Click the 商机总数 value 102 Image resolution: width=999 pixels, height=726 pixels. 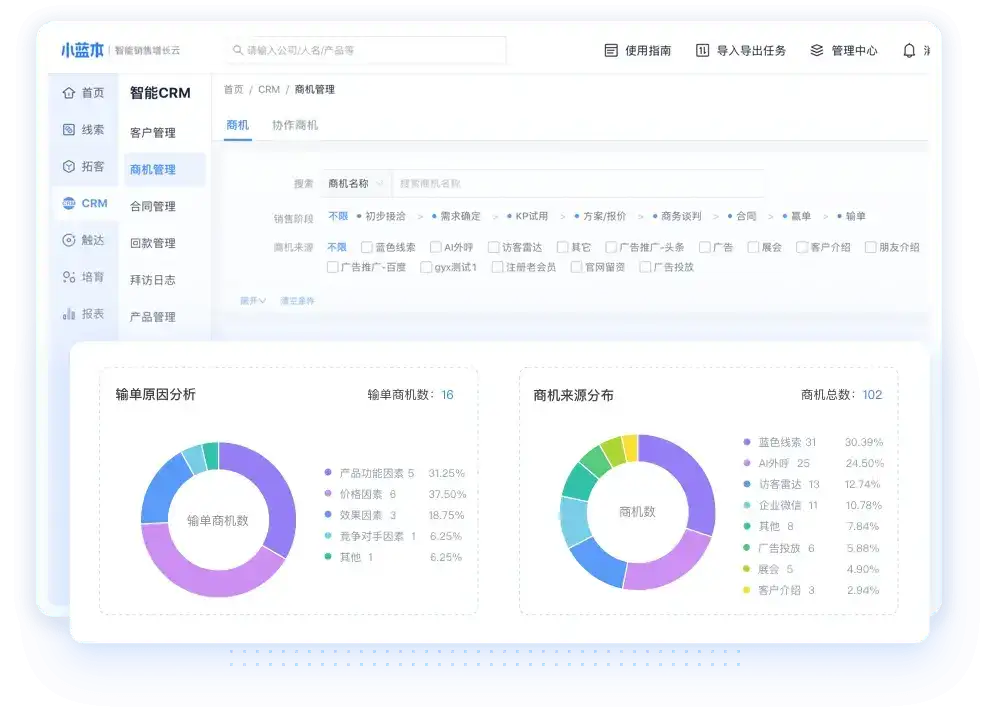coord(872,395)
